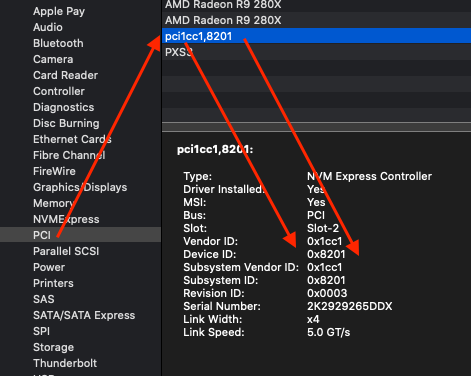The height and width of the screenshot is (376, 471).
Task: Open the Memory section
Action: pos(53,203)
